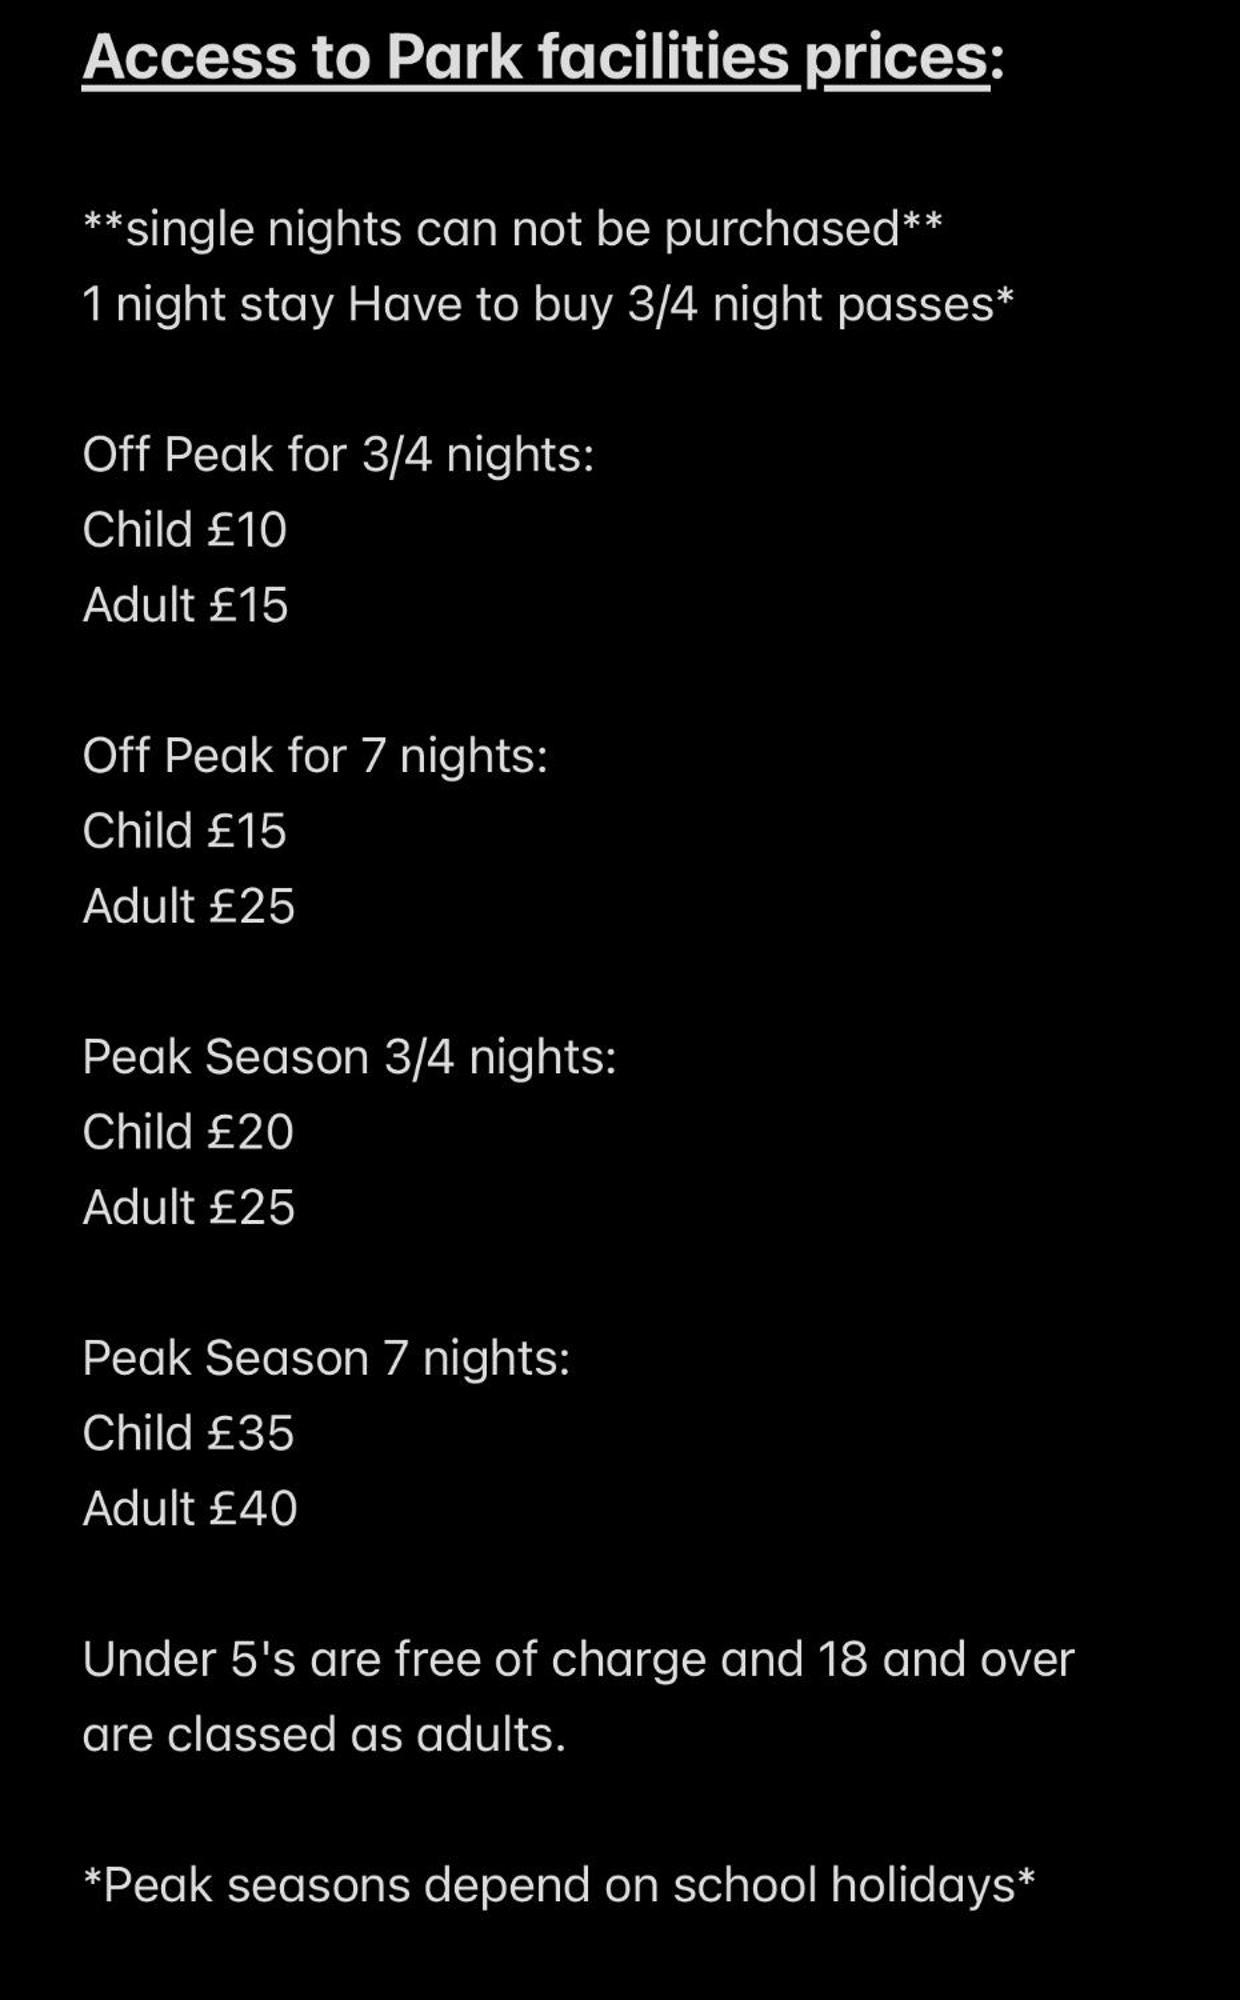Image resolution: width=1240 pixels, height=2000 pixels.
Task: Click the word 'prices' in the heading
Action: 897,60
